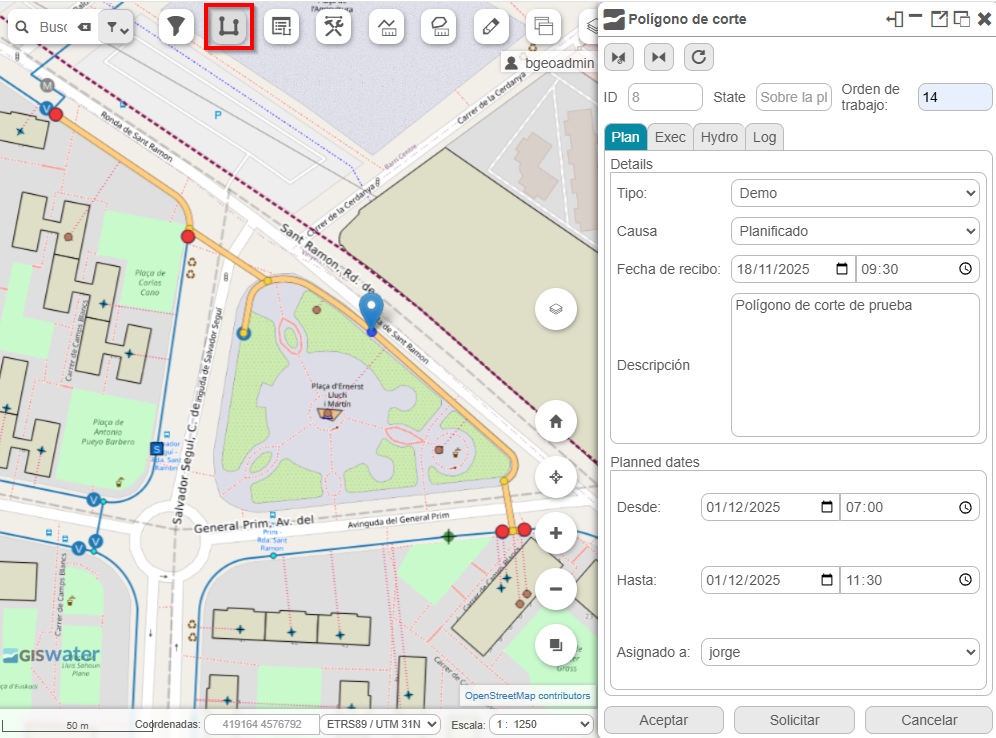Zoom in the map with plus button
The height and width of the screenshot is (738, 996).
pyautogui.click(x=556, y=533)
